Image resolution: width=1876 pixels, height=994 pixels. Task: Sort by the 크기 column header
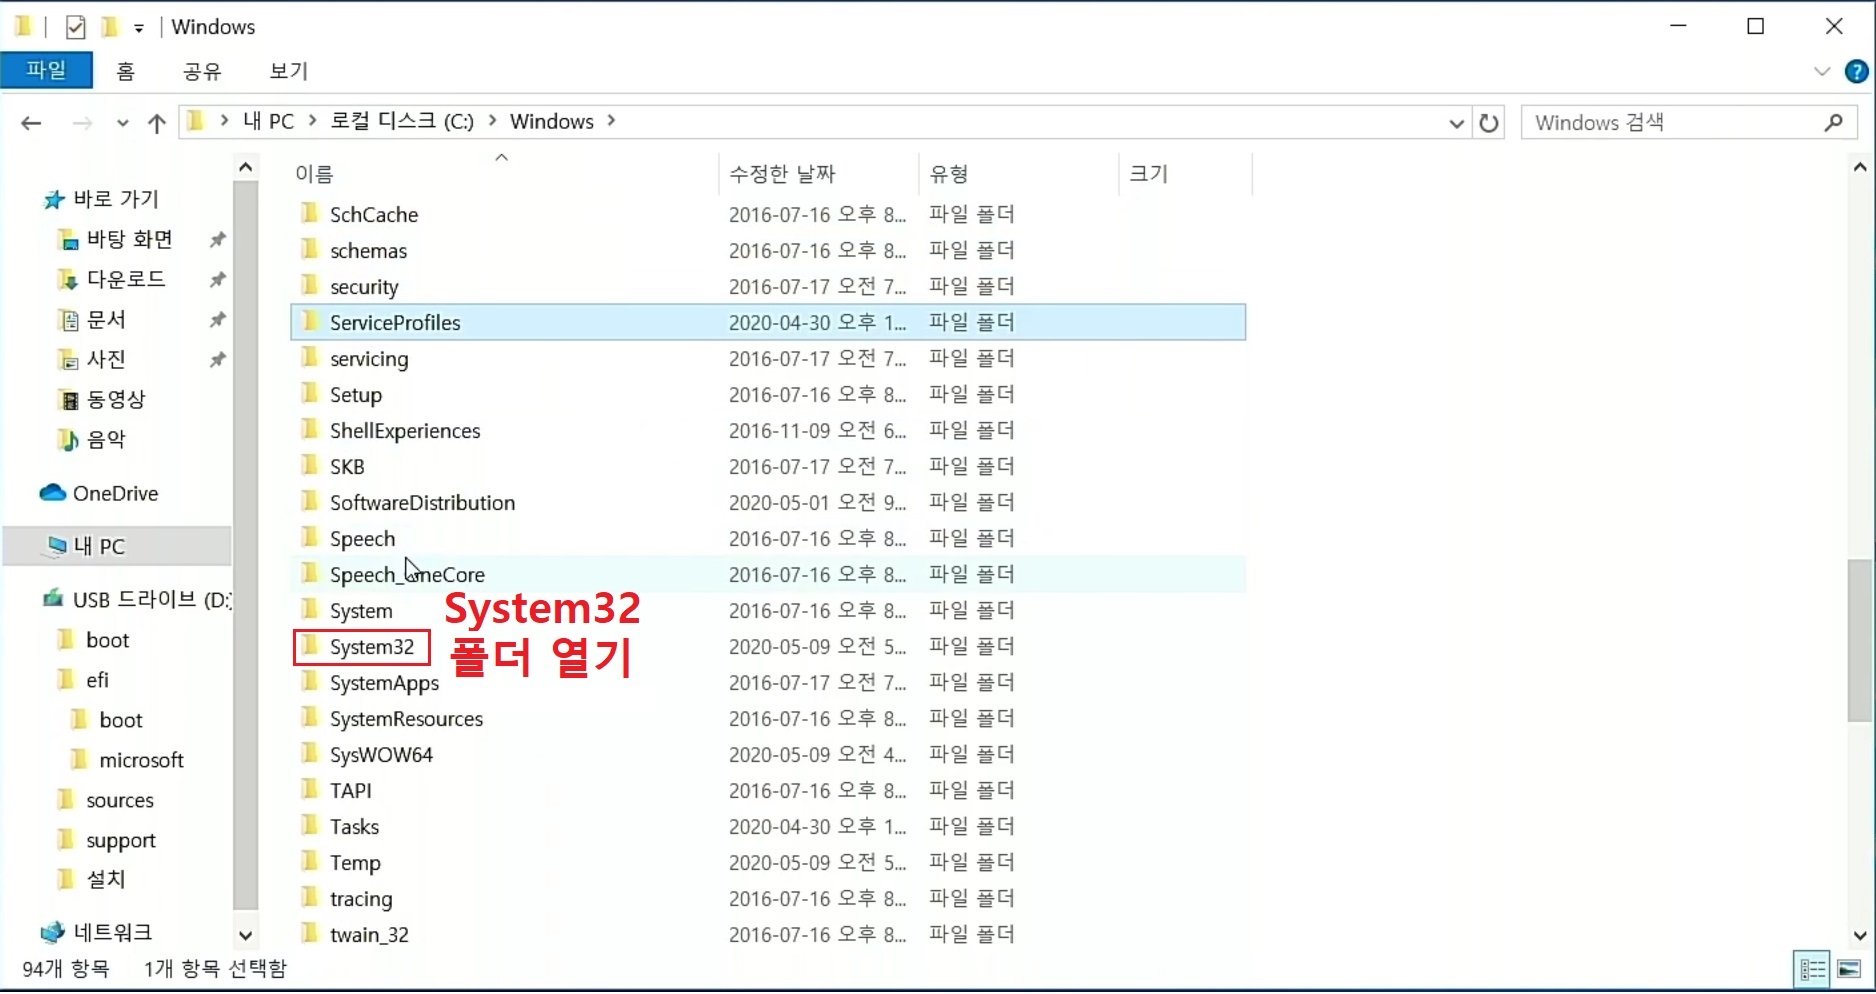pyautogui.click(x=1185, y=173)
